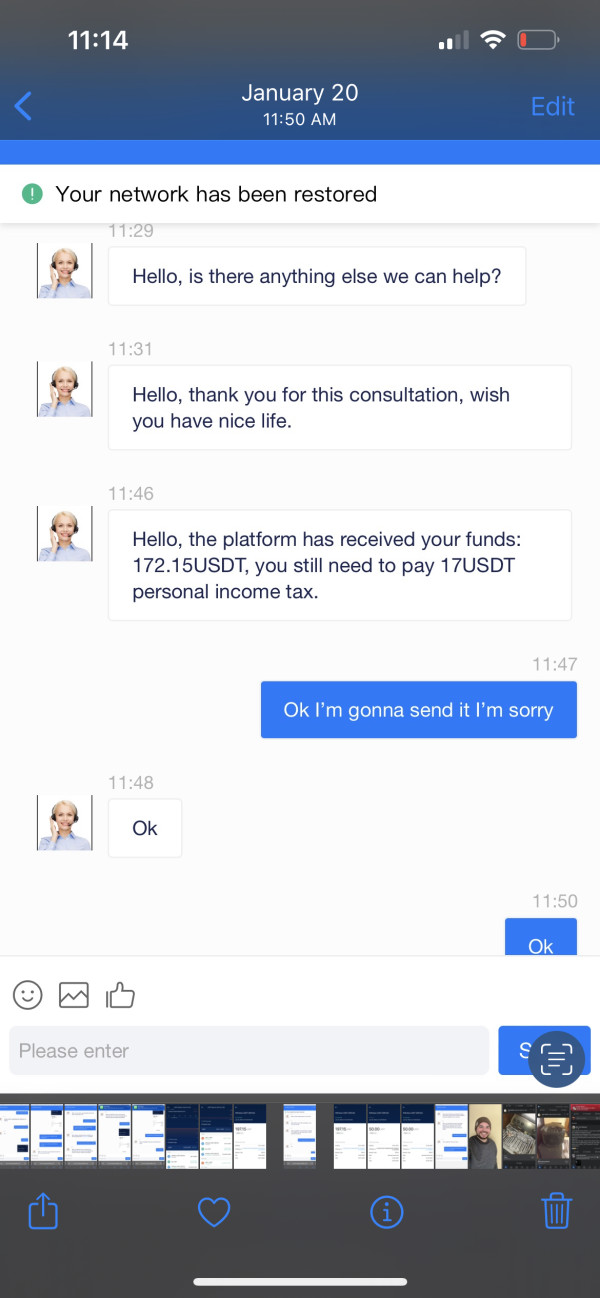Tap the back arrow in header
Viewport: 600px width, 1298px height.
coord(24,105)
